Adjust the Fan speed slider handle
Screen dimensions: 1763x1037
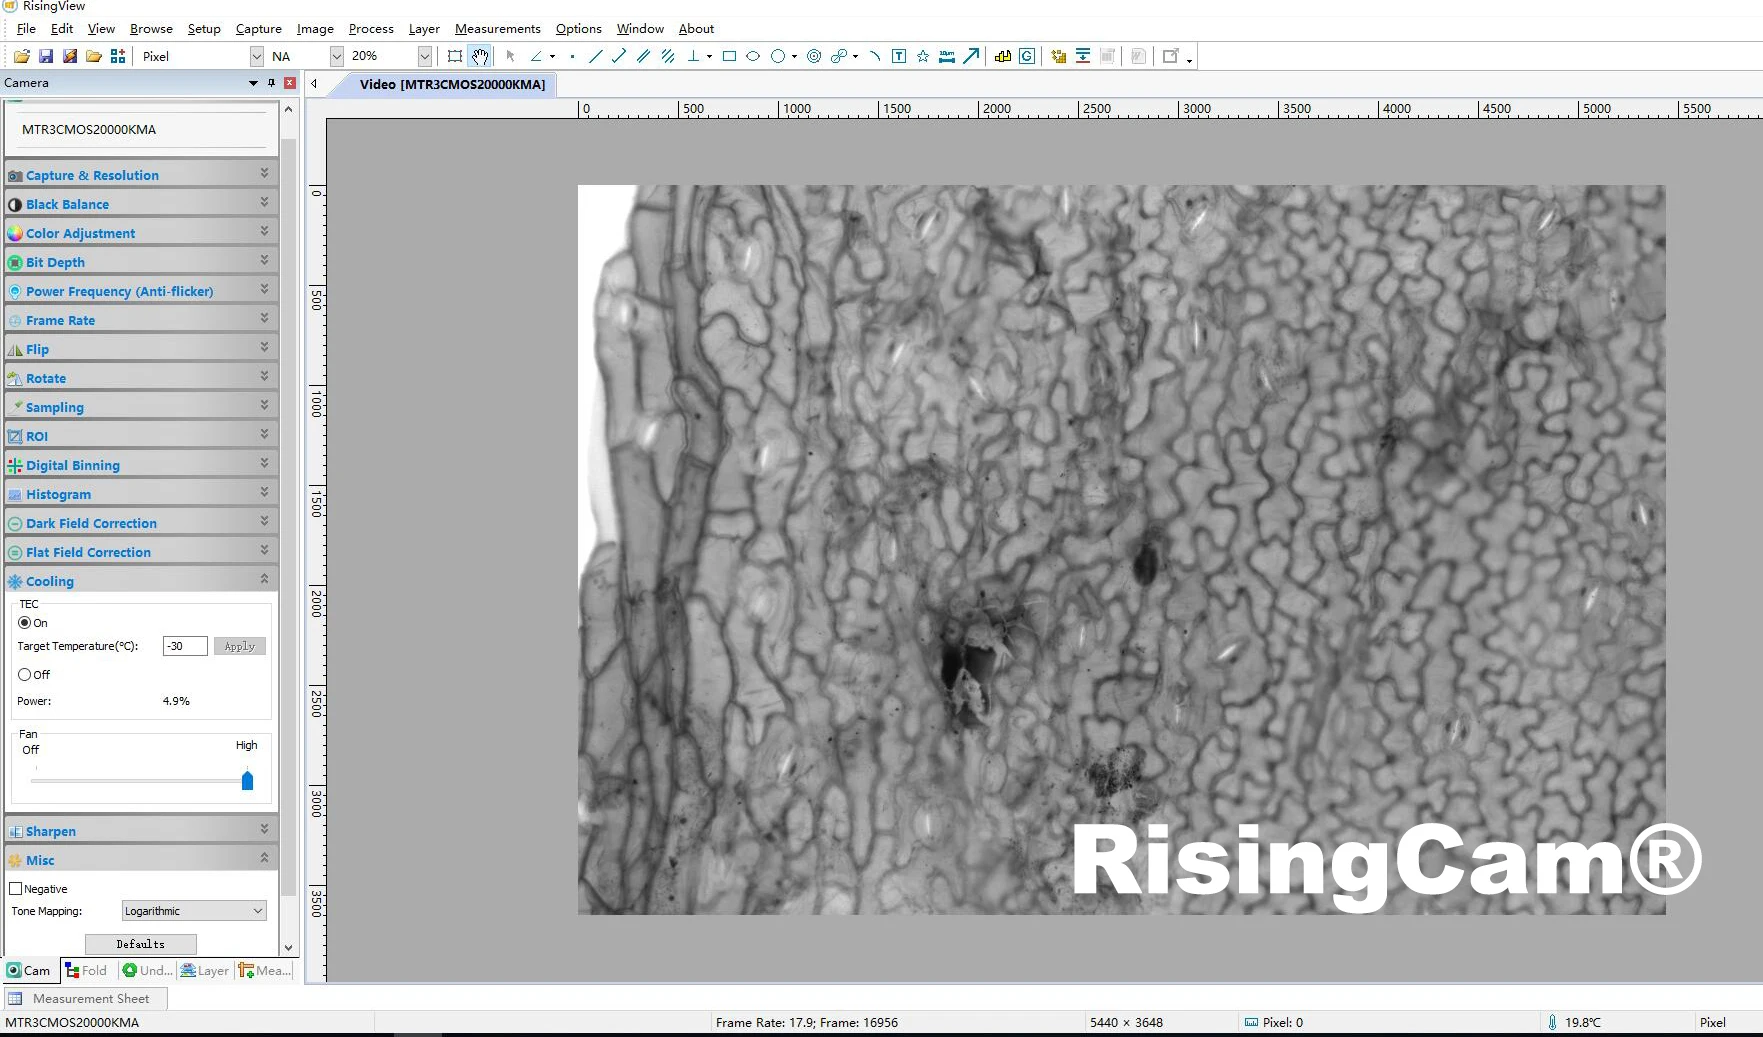click(247, 780)
